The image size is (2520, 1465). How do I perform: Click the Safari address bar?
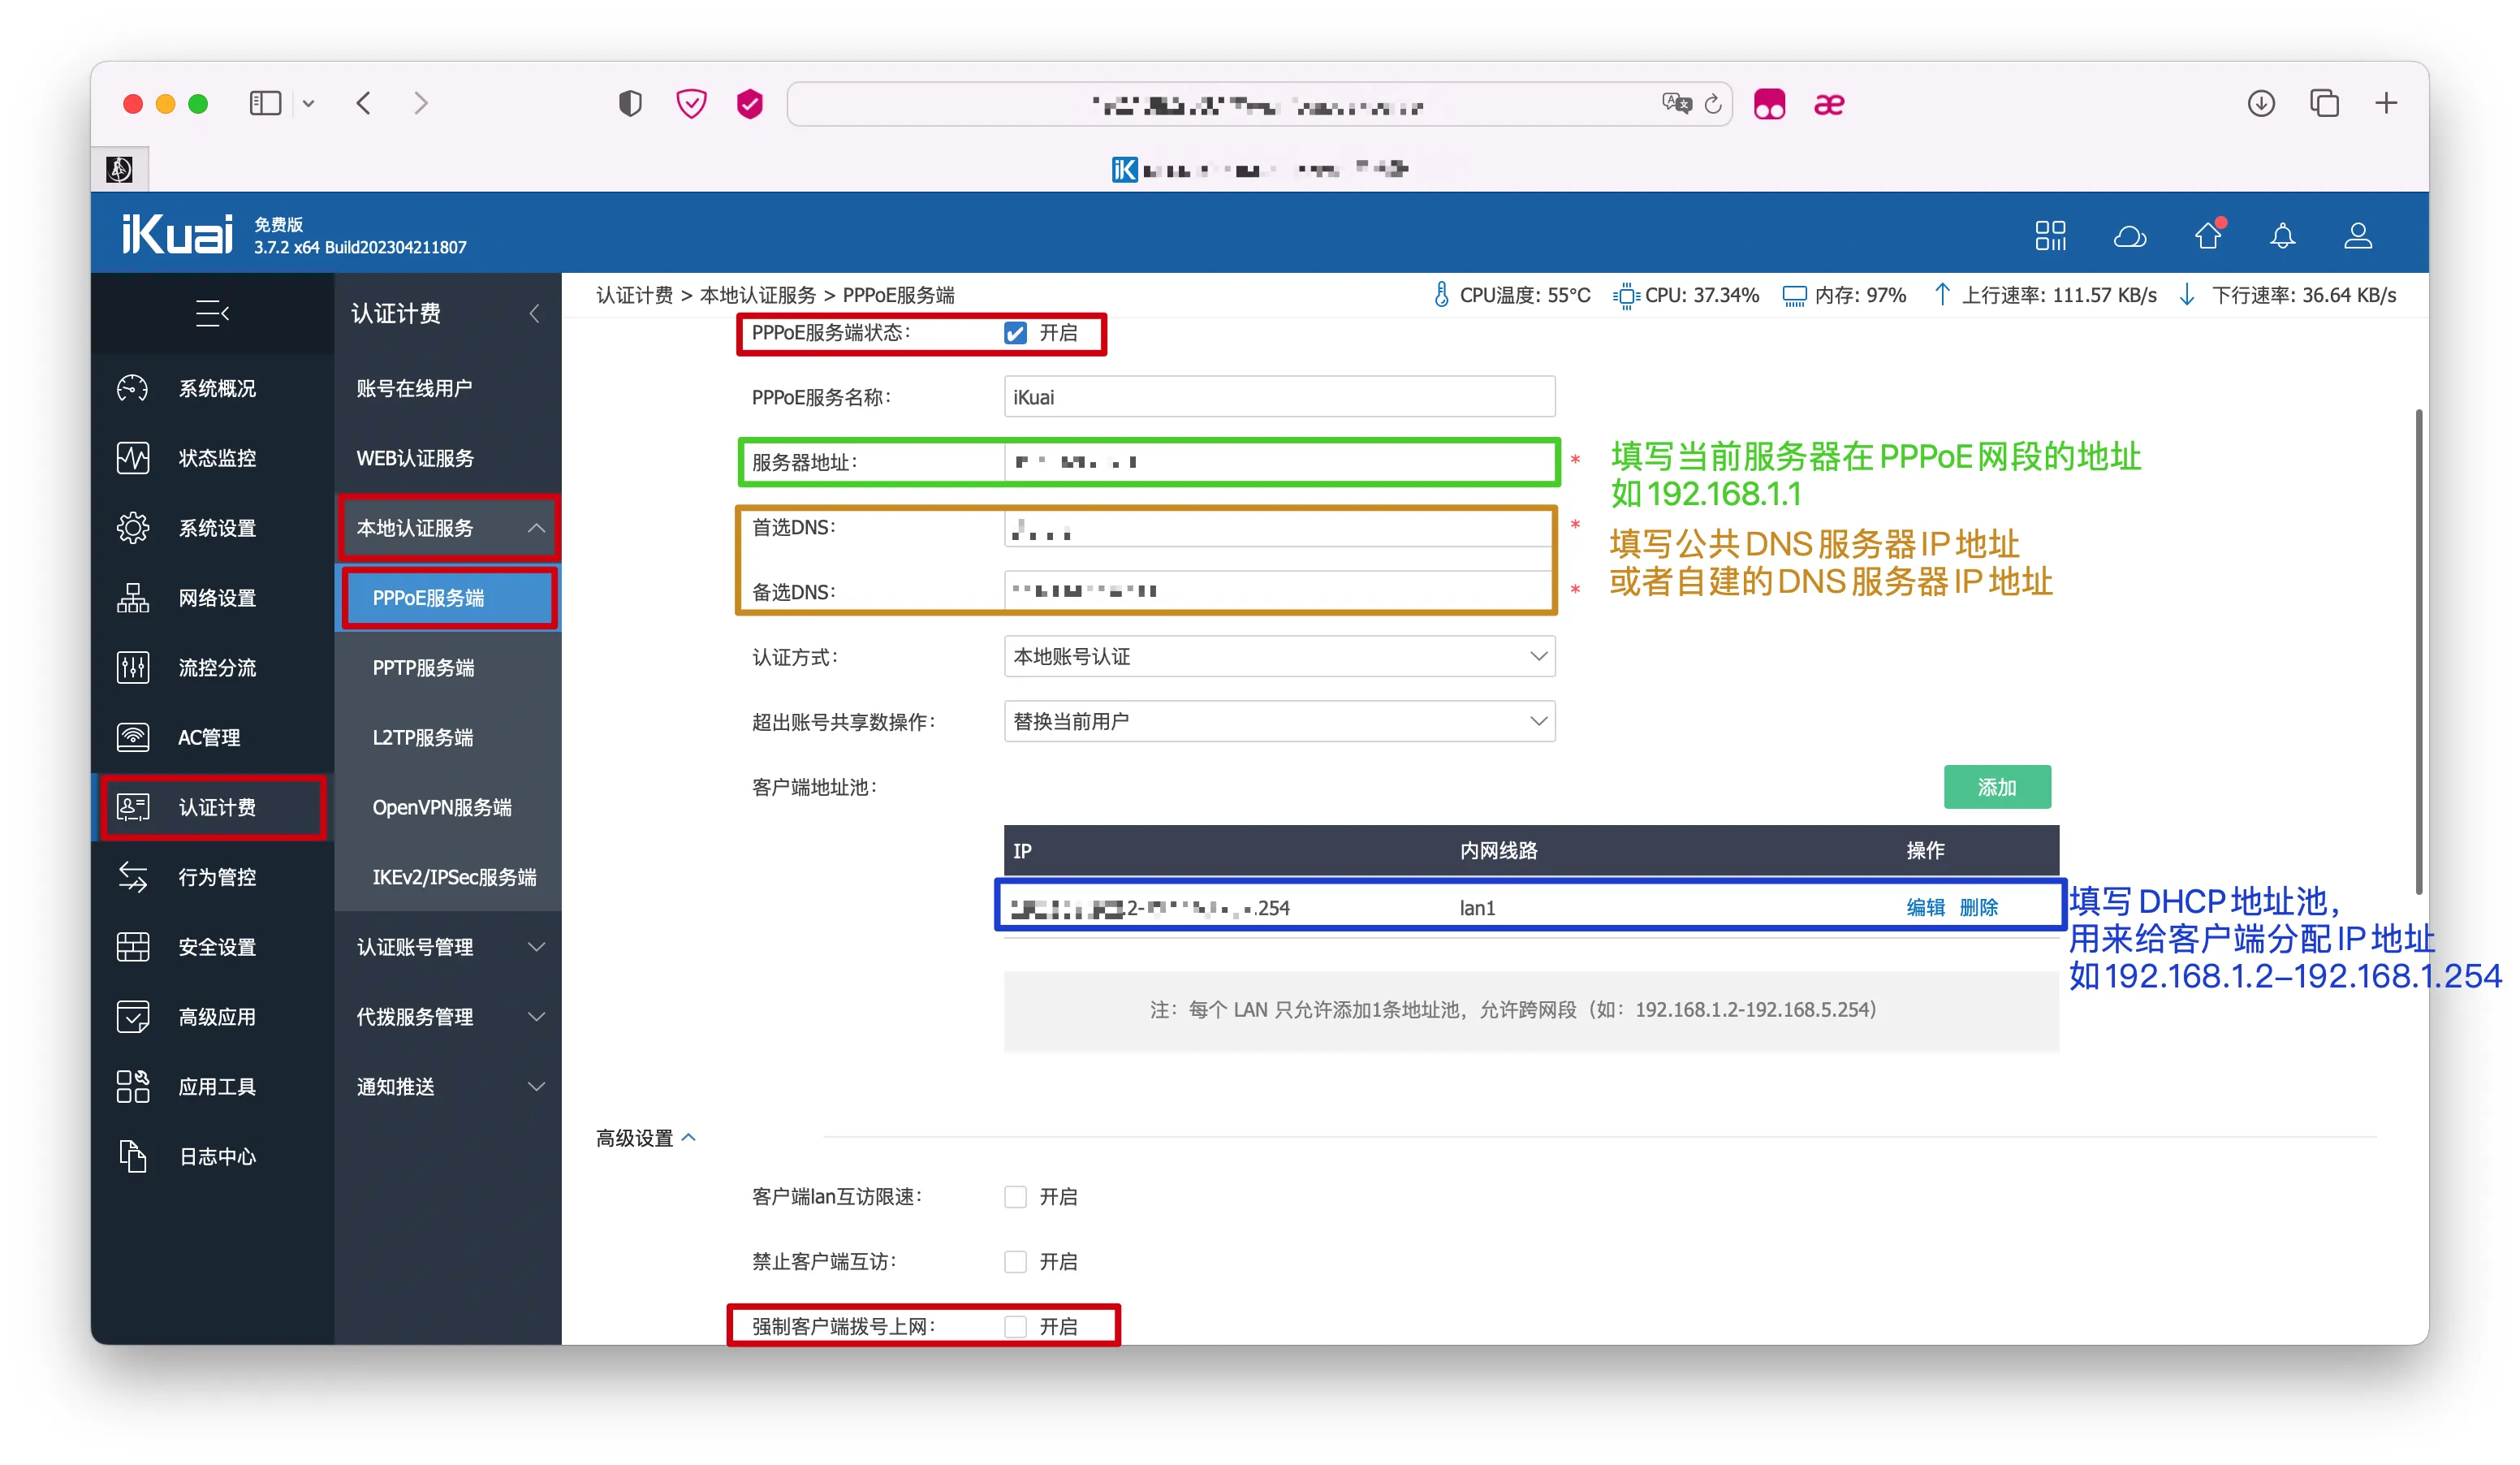[1258, 104]
